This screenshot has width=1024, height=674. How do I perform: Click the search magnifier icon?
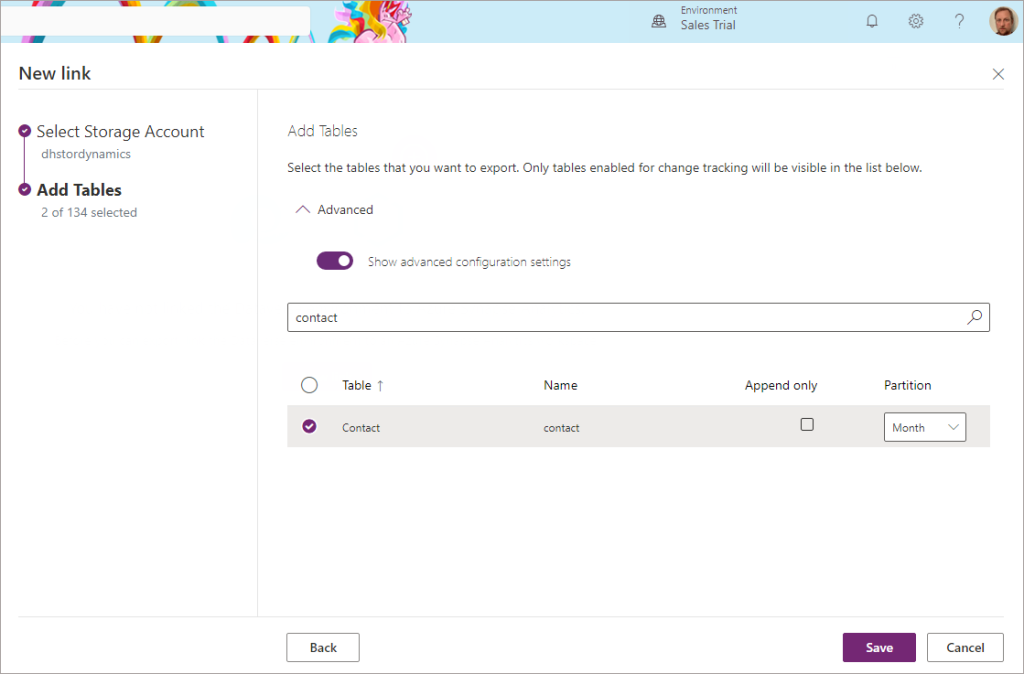coord(974,317)
